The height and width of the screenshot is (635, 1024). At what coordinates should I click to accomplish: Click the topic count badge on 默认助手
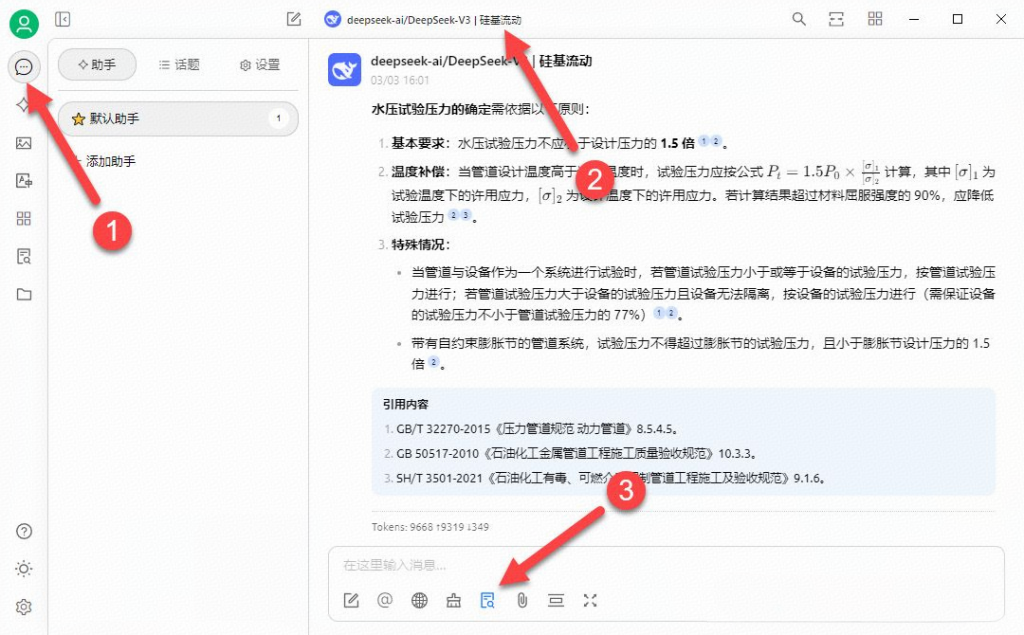(278, 119)
